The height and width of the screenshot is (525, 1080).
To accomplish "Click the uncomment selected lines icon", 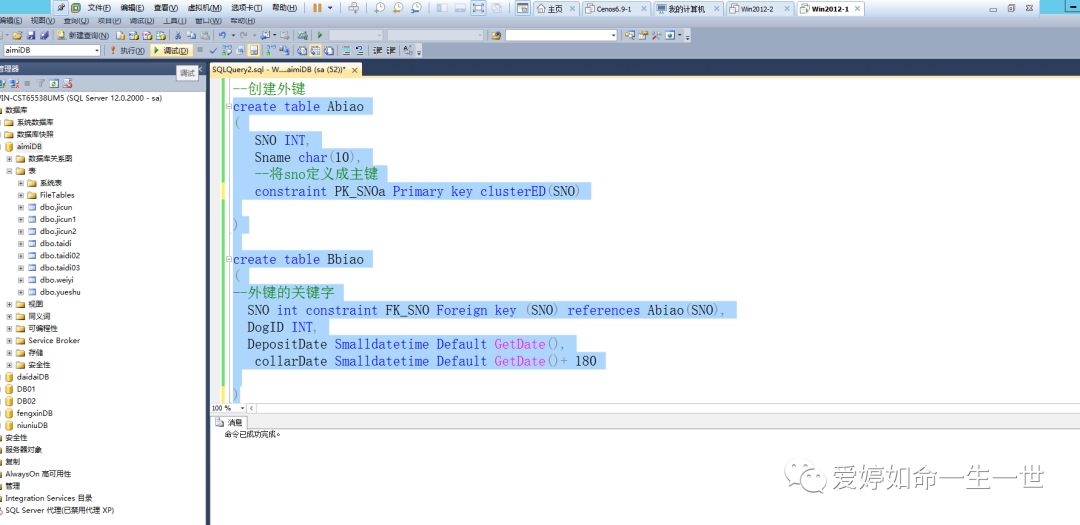I will tap(360, 50).
